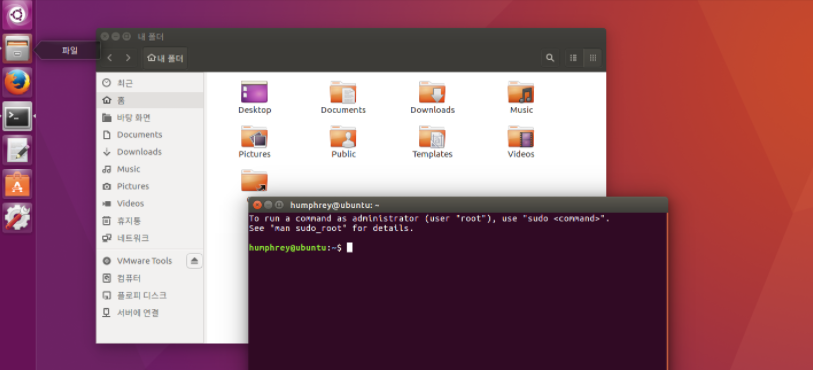Open Videos in the sidebar
The height and width of the screenshot is (370, 813).
[x=150, y=204]
